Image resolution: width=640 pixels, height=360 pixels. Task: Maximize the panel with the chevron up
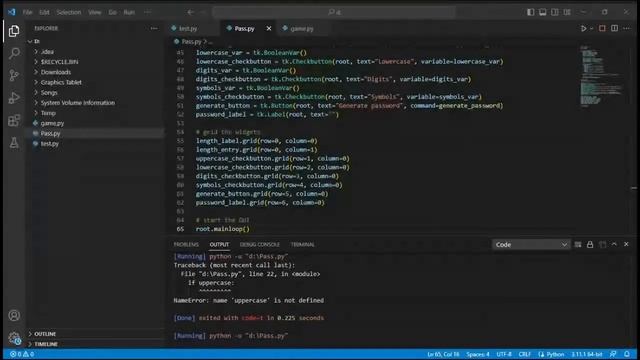click(x=614, y=244)
